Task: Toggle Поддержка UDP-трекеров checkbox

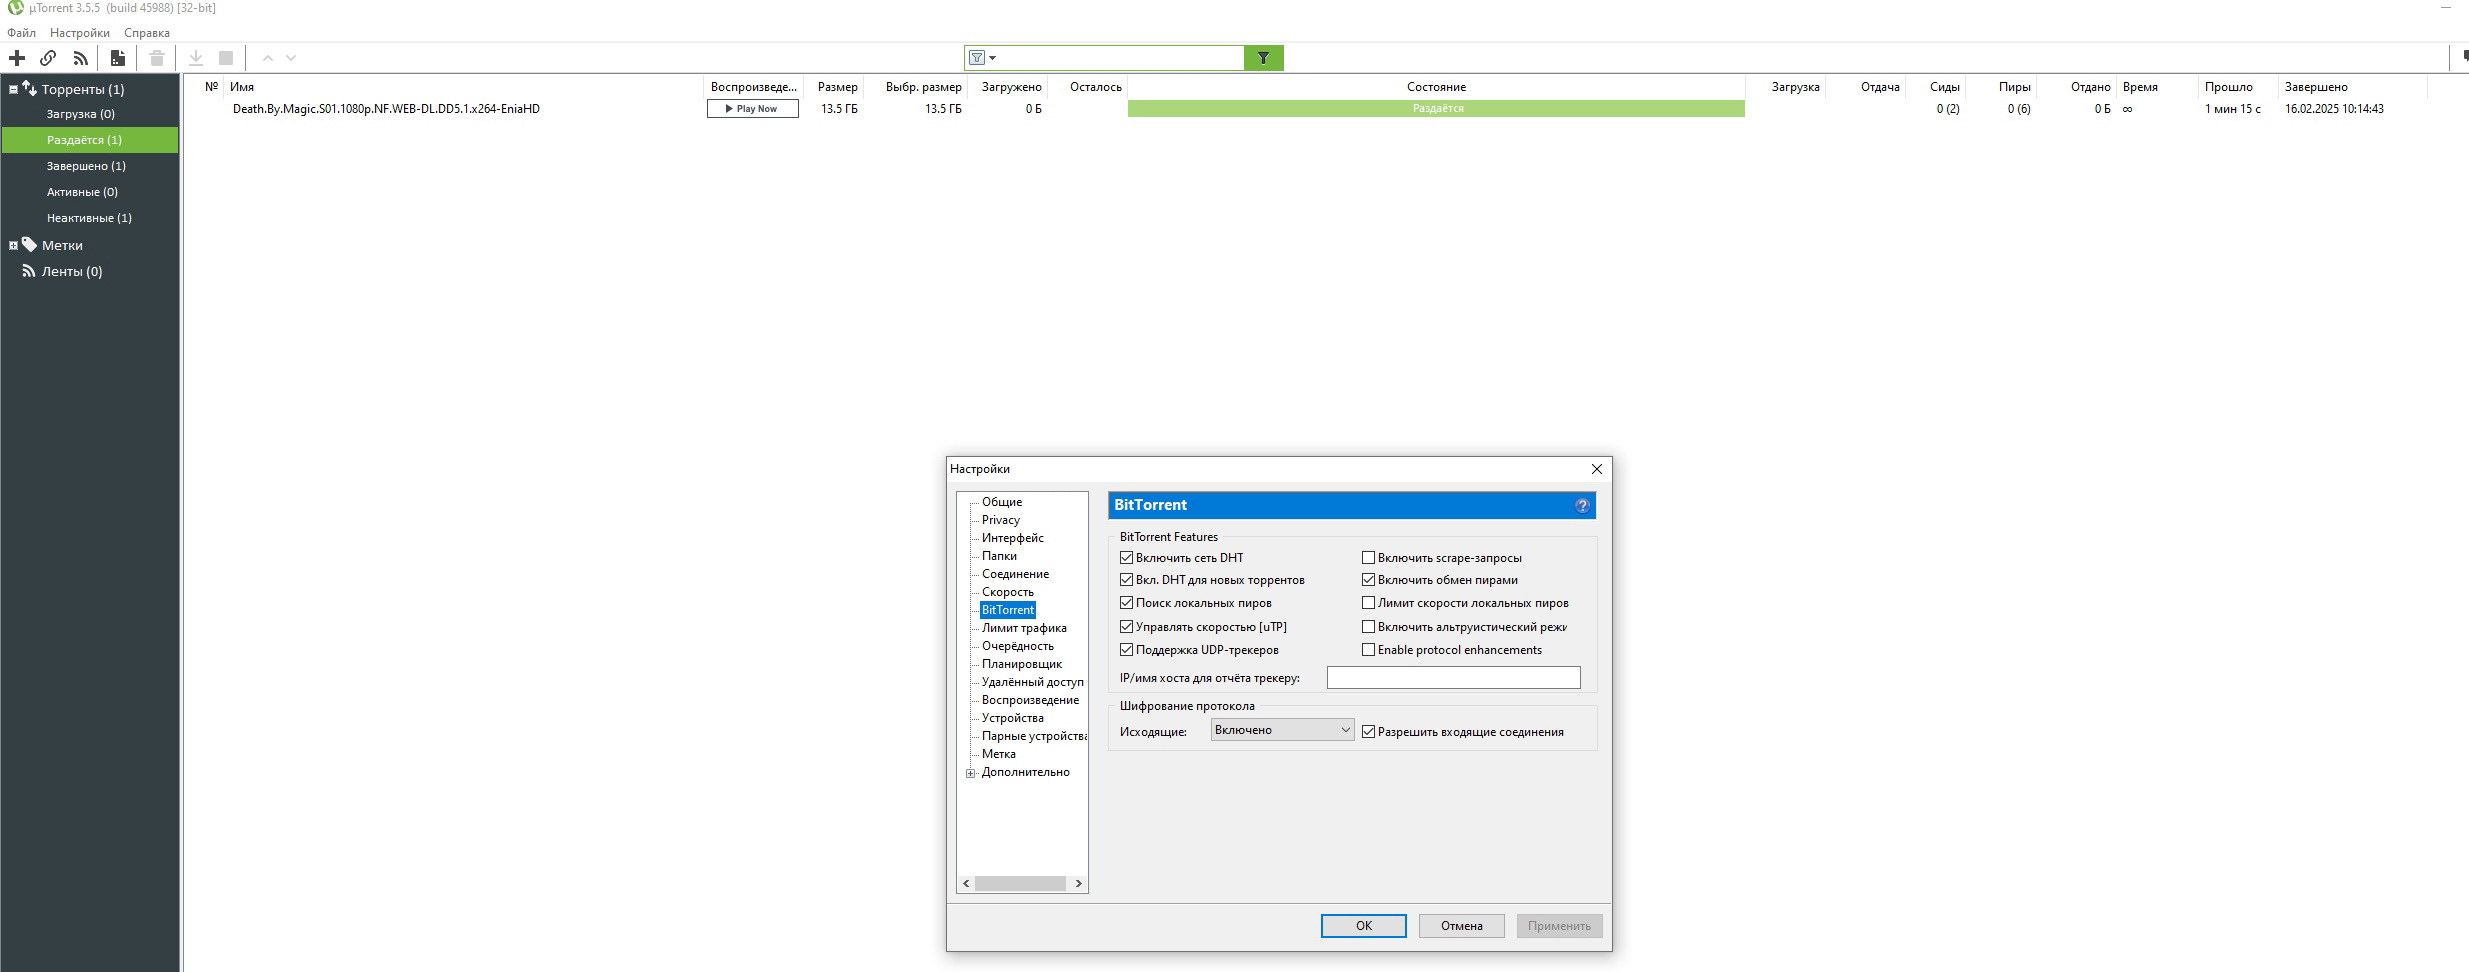Action: [x=1127, y=650]
